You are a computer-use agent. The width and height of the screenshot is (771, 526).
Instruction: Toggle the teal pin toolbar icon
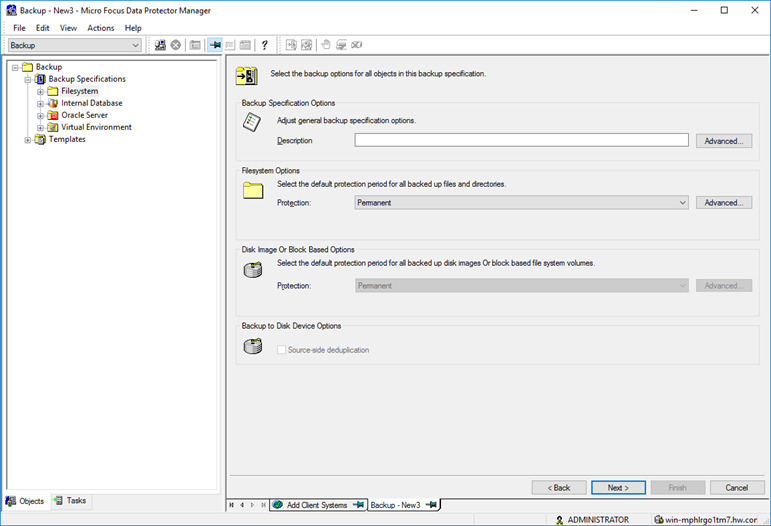tap(215, 45)
